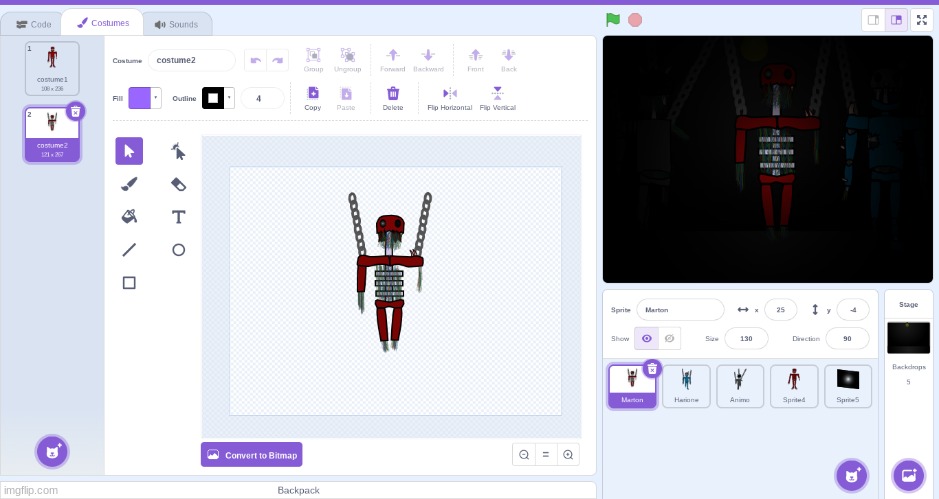Switch to the Costumes tab
This screenshot has height=499, width=939.
coord(103,23)
